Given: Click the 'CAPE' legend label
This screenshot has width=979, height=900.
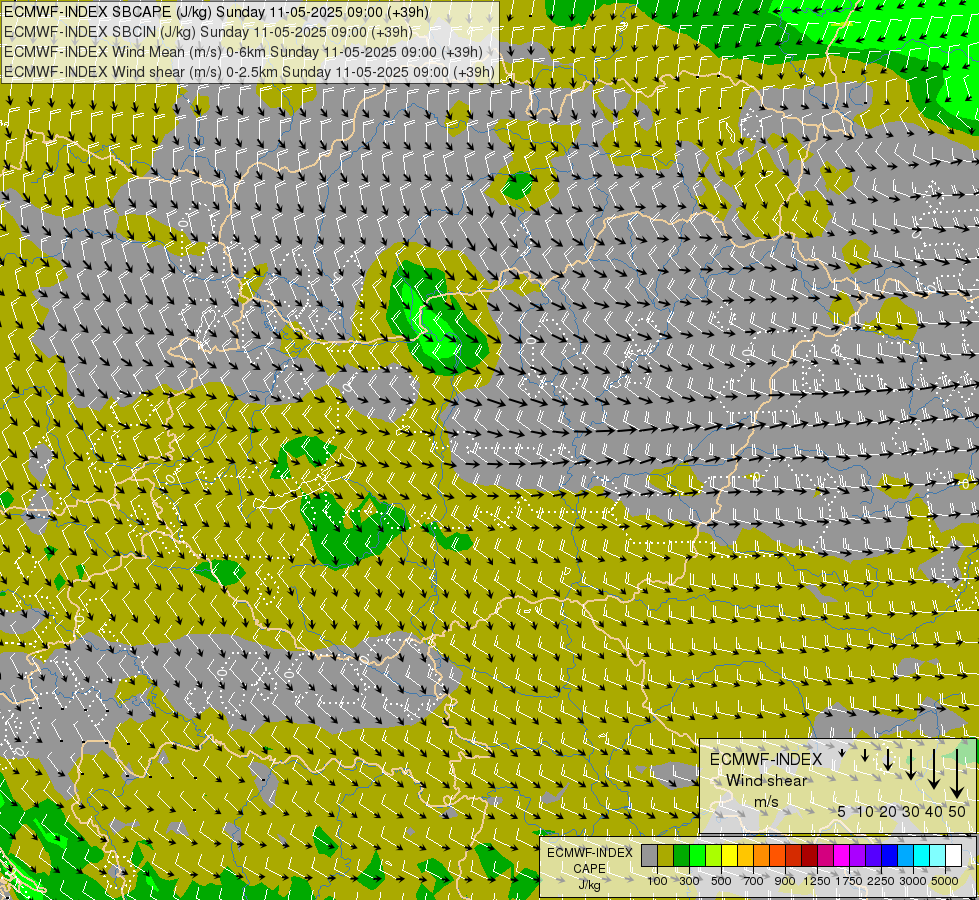Looking at the screenshot, I should 589,869.
